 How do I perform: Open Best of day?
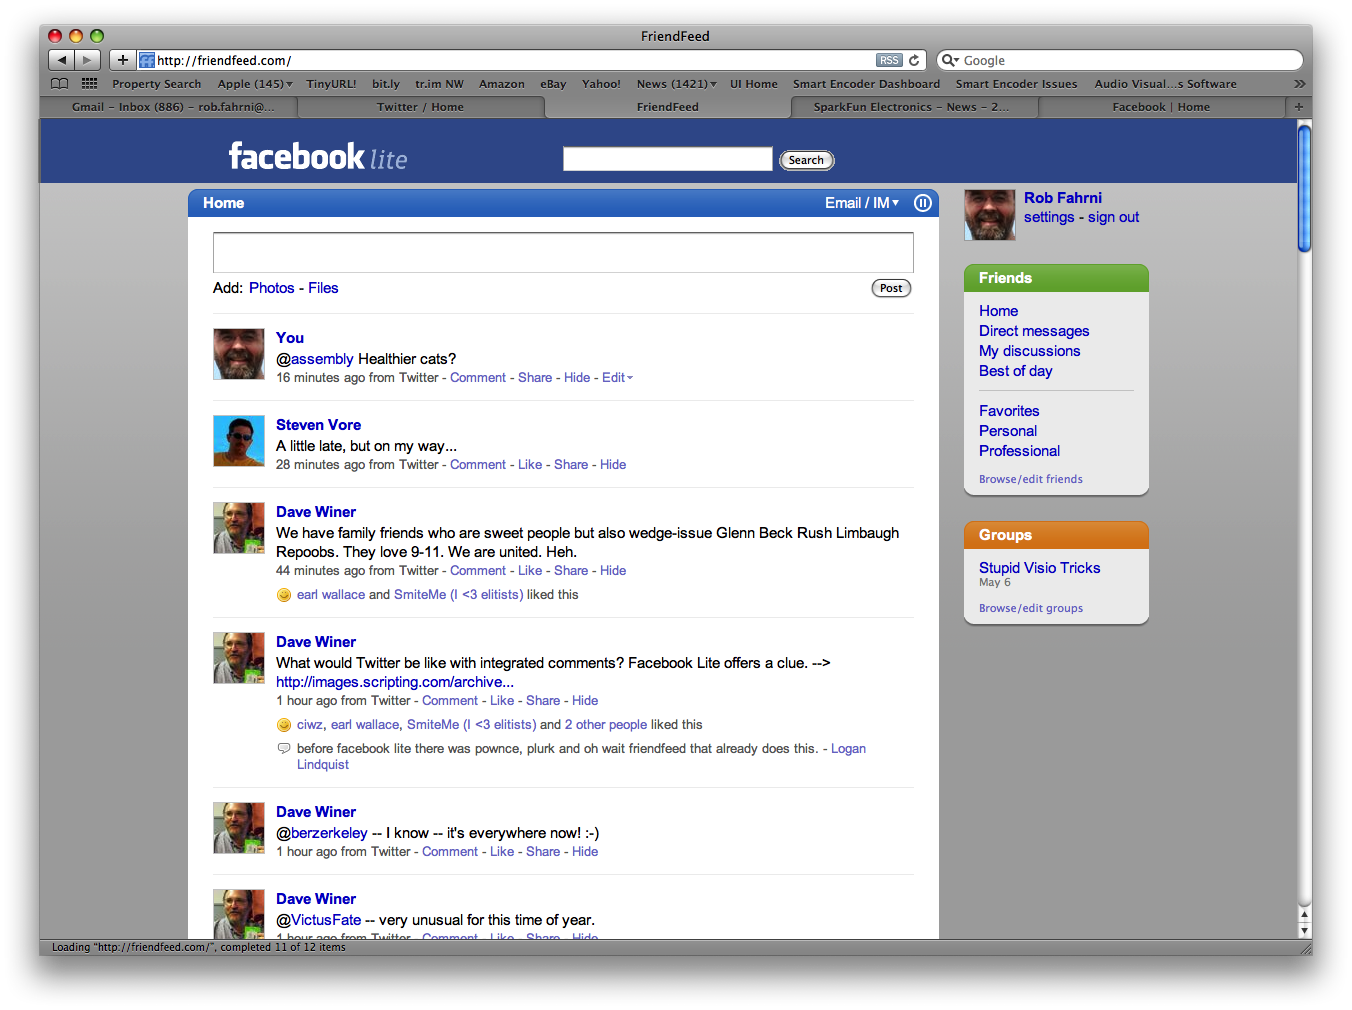coord(1015,371)
